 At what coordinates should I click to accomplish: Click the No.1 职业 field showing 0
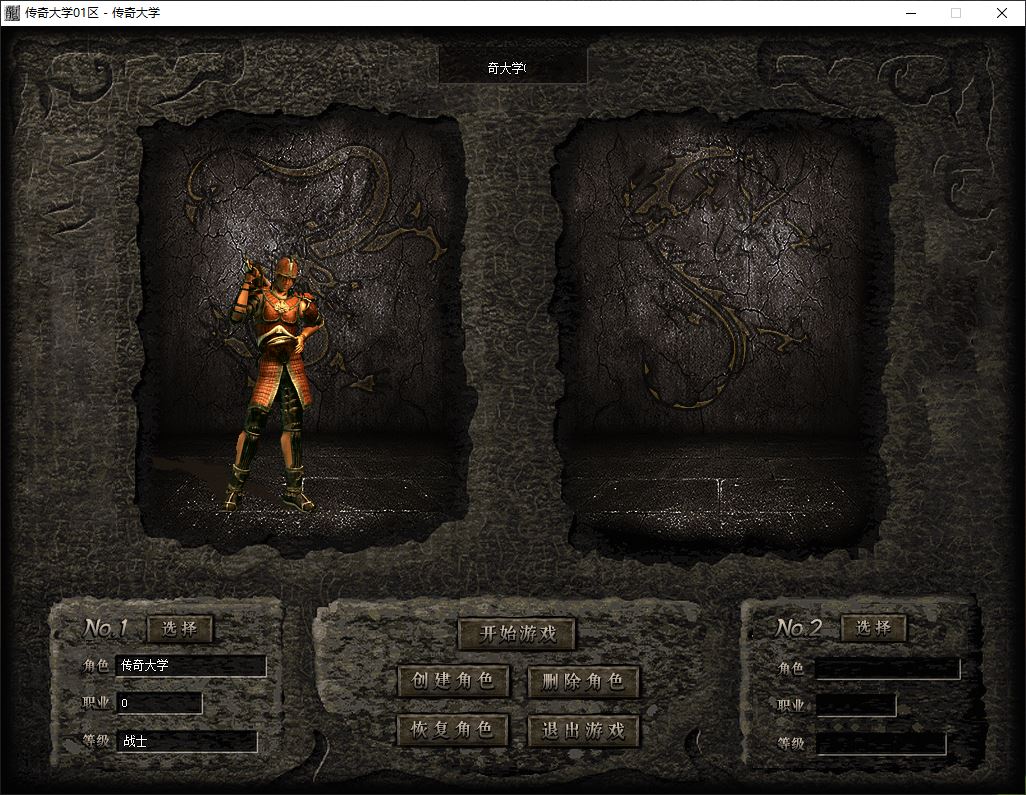coord(159,704)
